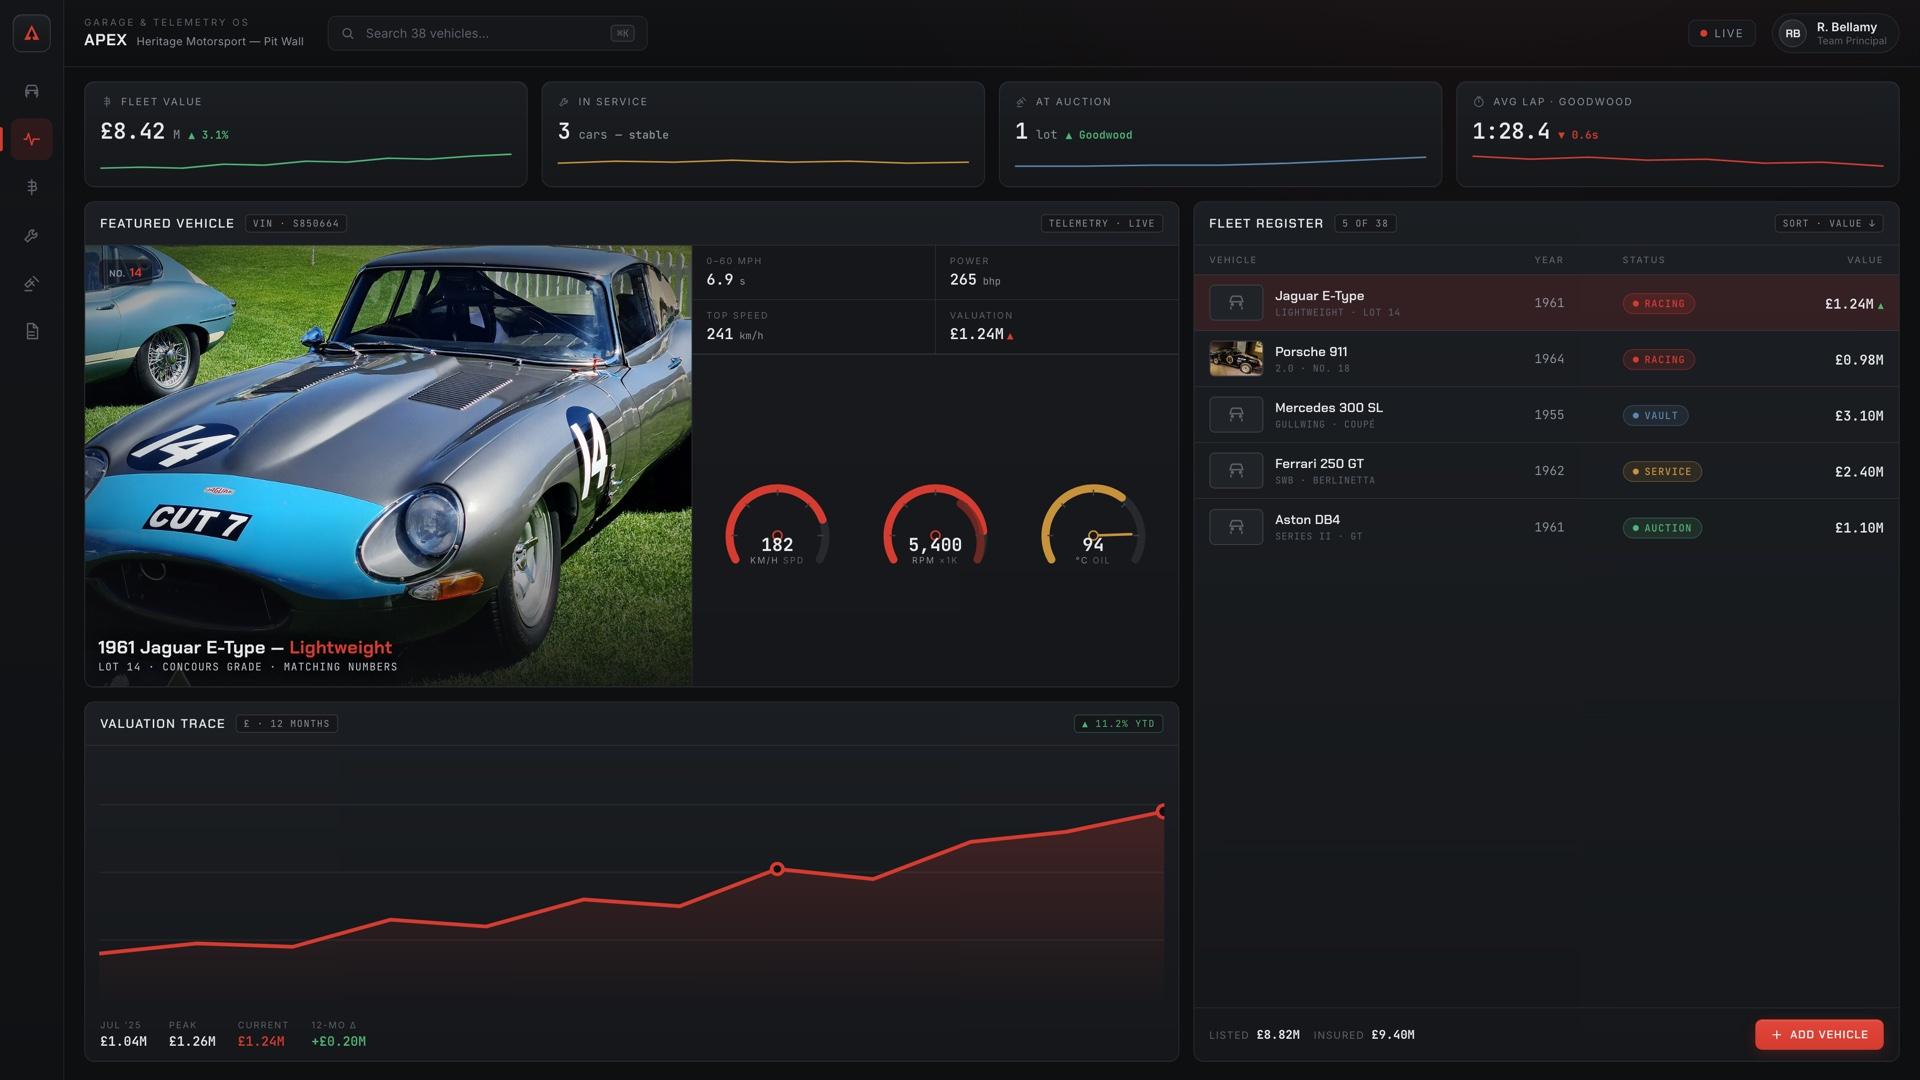Select the Mercedes 300 SL row name
1920x1080 pixels.
1329,407
